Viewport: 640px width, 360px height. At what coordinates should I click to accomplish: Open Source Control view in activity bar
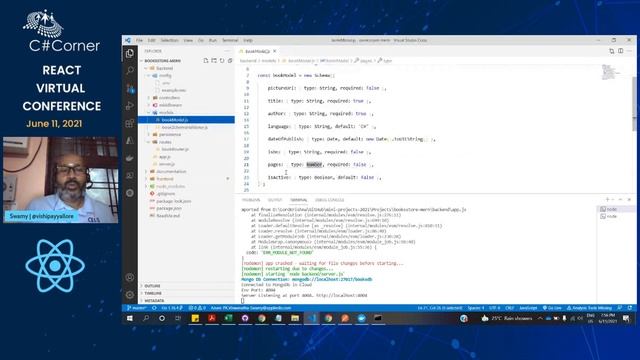coord(130,89)
